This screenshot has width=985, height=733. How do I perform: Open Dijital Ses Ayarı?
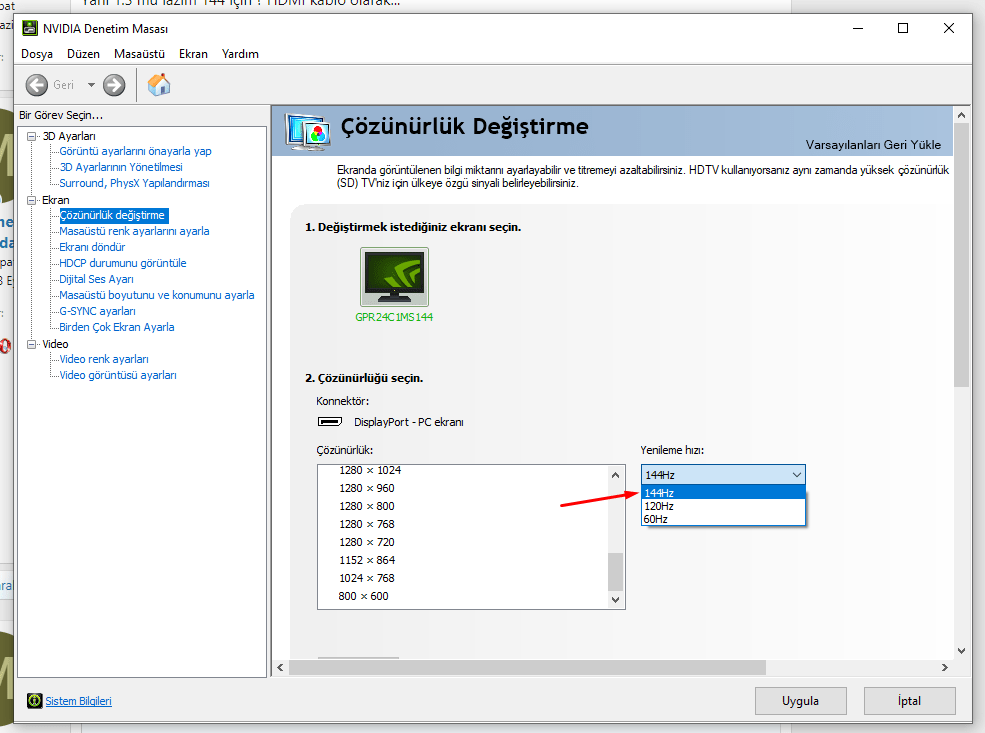(96, 279)
